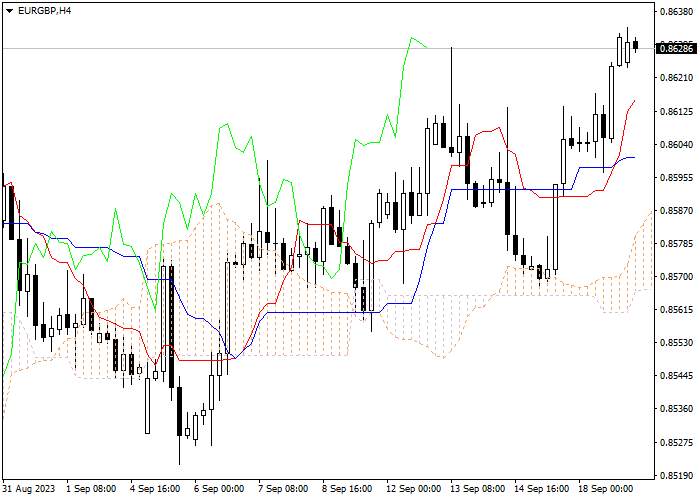Screen dimensions: 700x500
Task: Click the 8 Sep 16:00 time label
Action: 347,488
